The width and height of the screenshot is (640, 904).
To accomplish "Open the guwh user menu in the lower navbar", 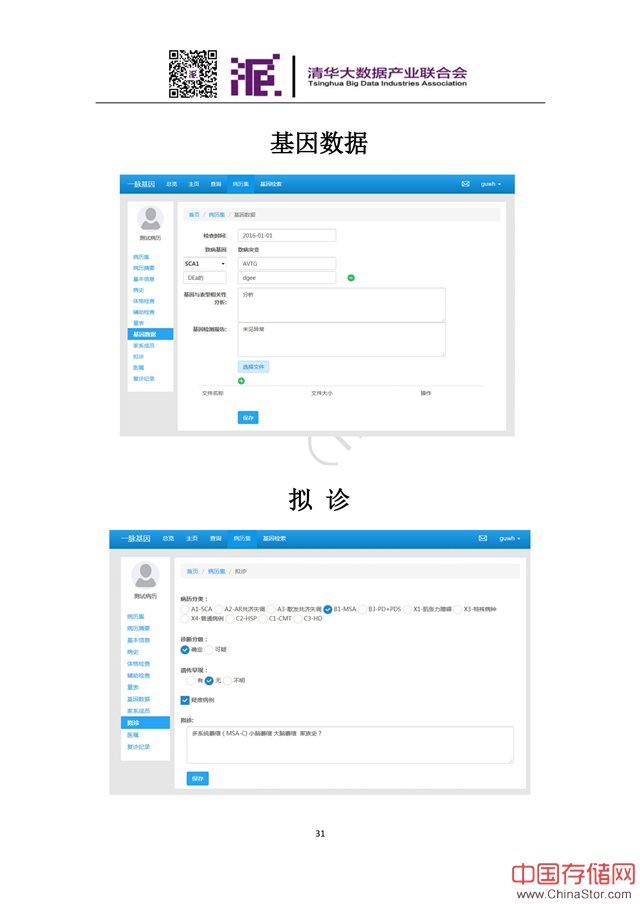I will [510, 538].
